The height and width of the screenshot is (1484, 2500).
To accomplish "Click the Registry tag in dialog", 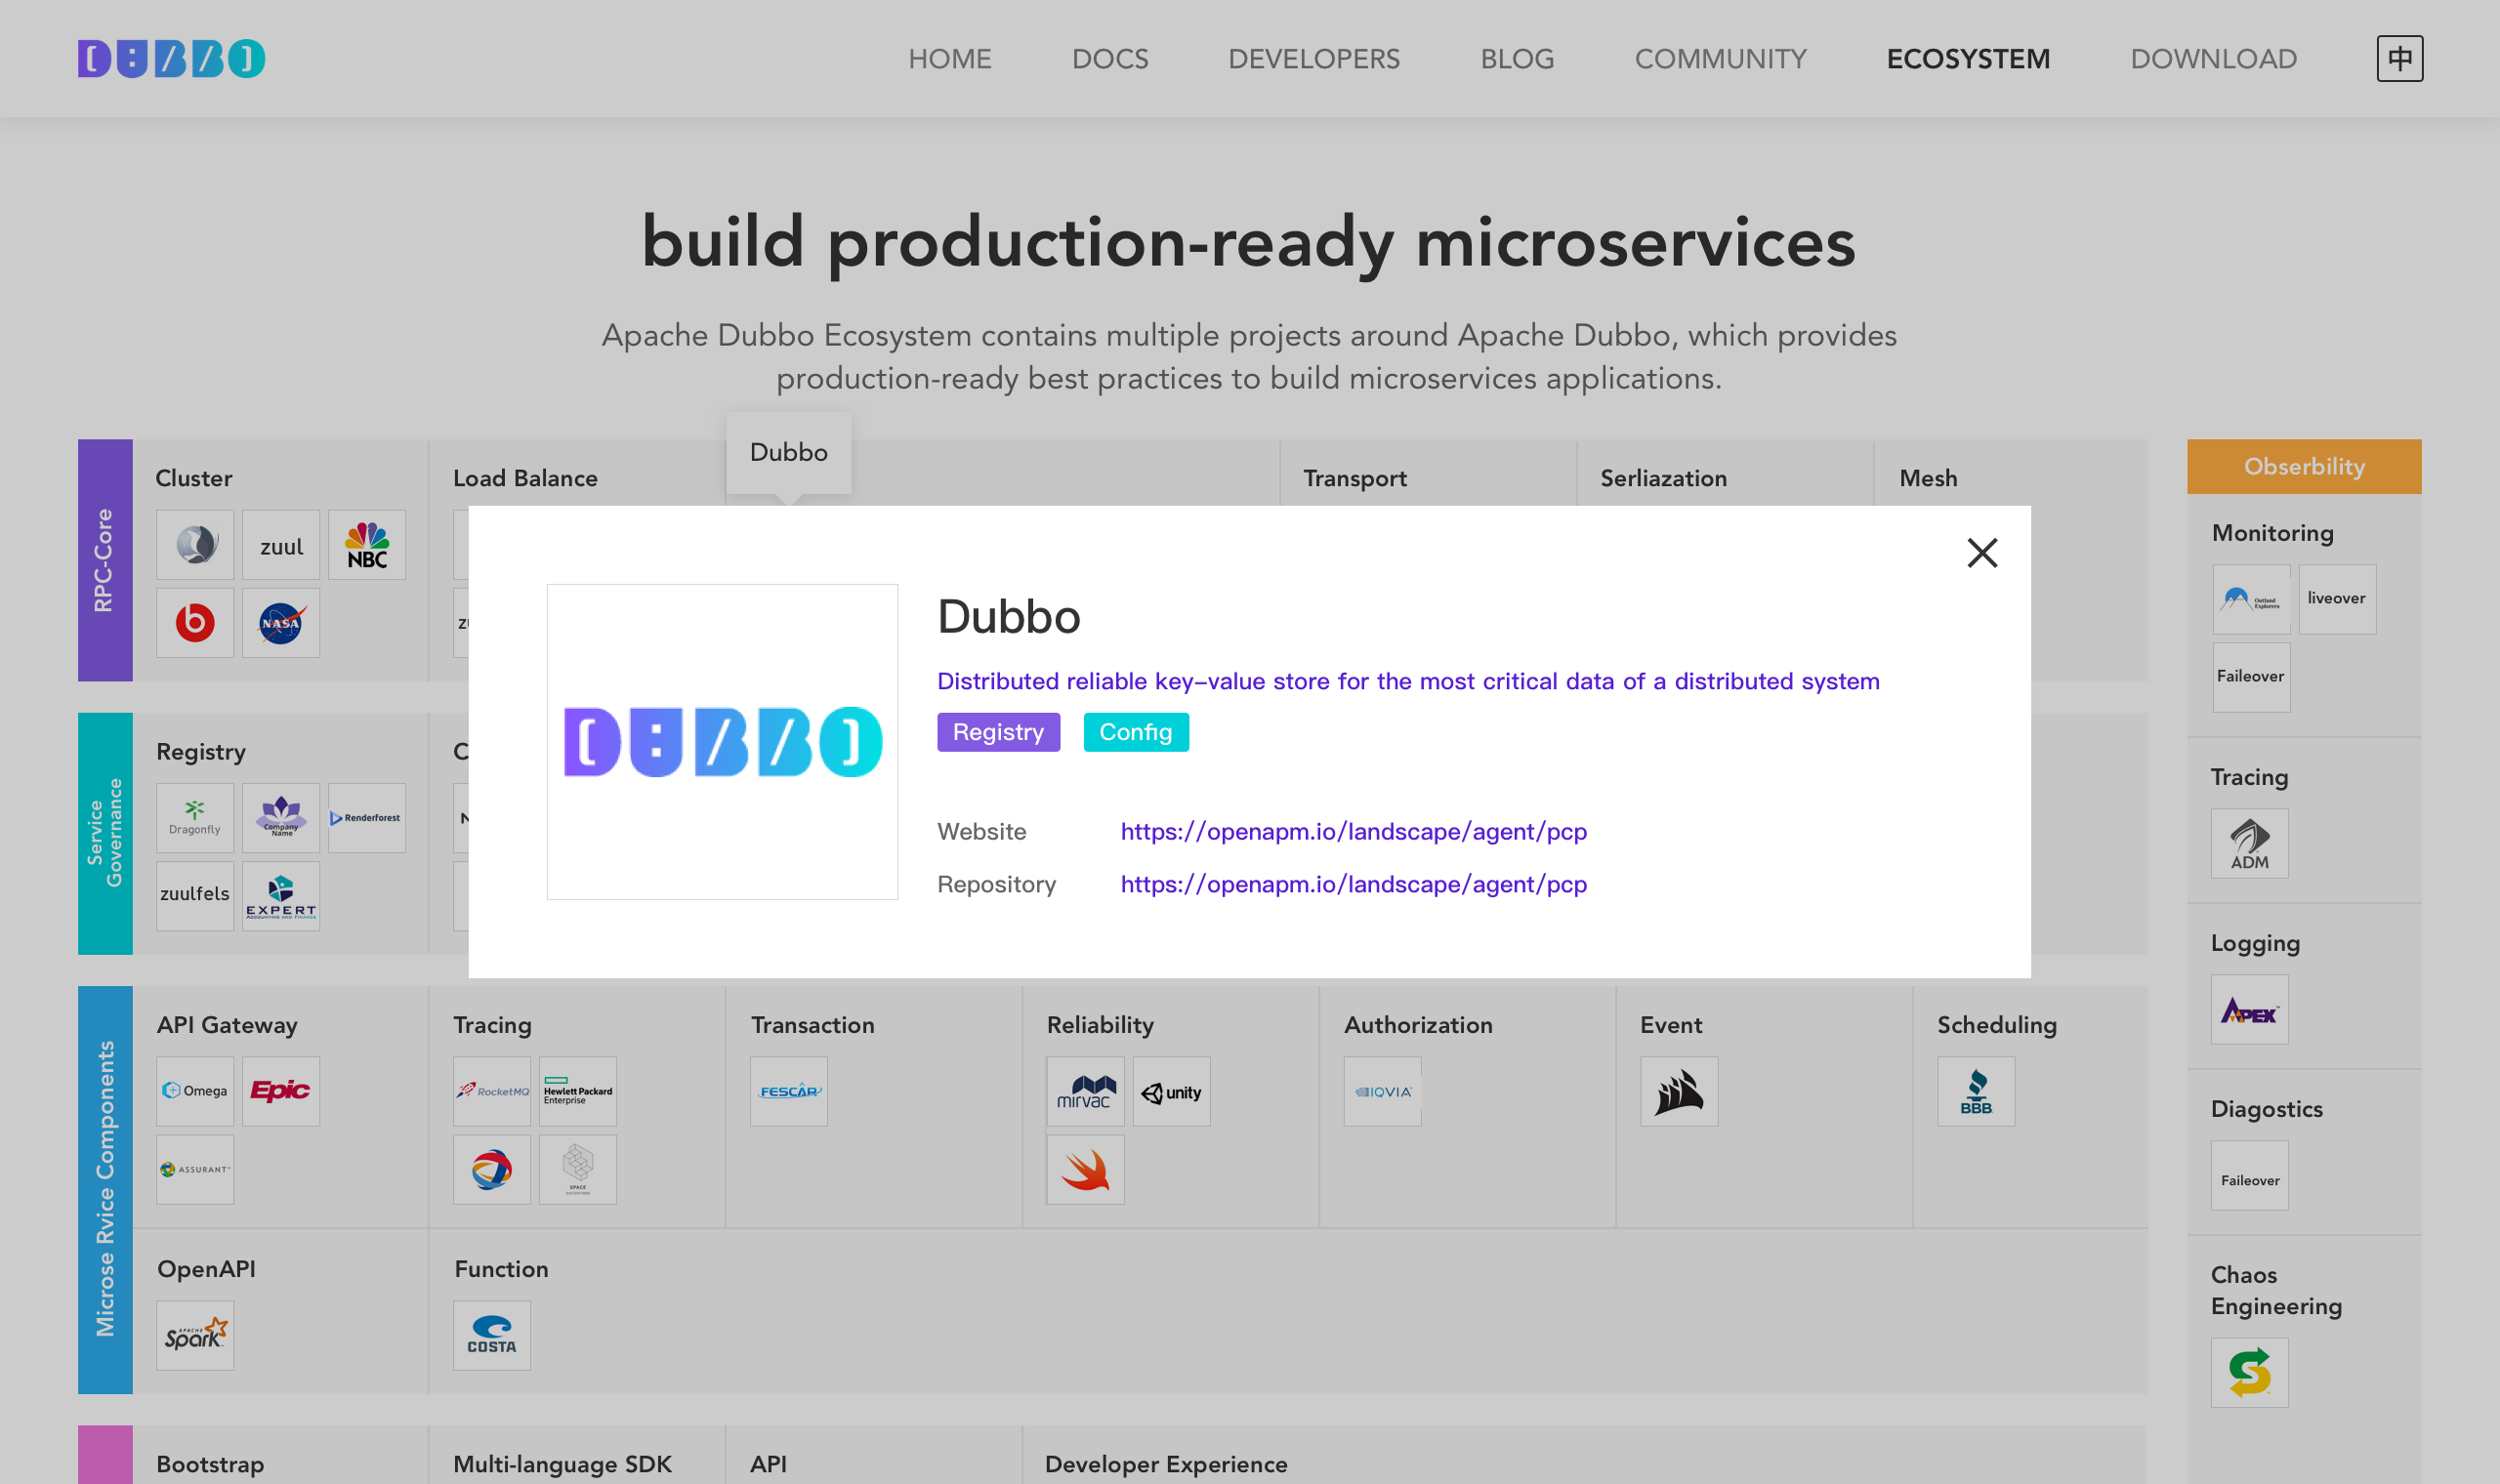I will (x=998, y=732).
